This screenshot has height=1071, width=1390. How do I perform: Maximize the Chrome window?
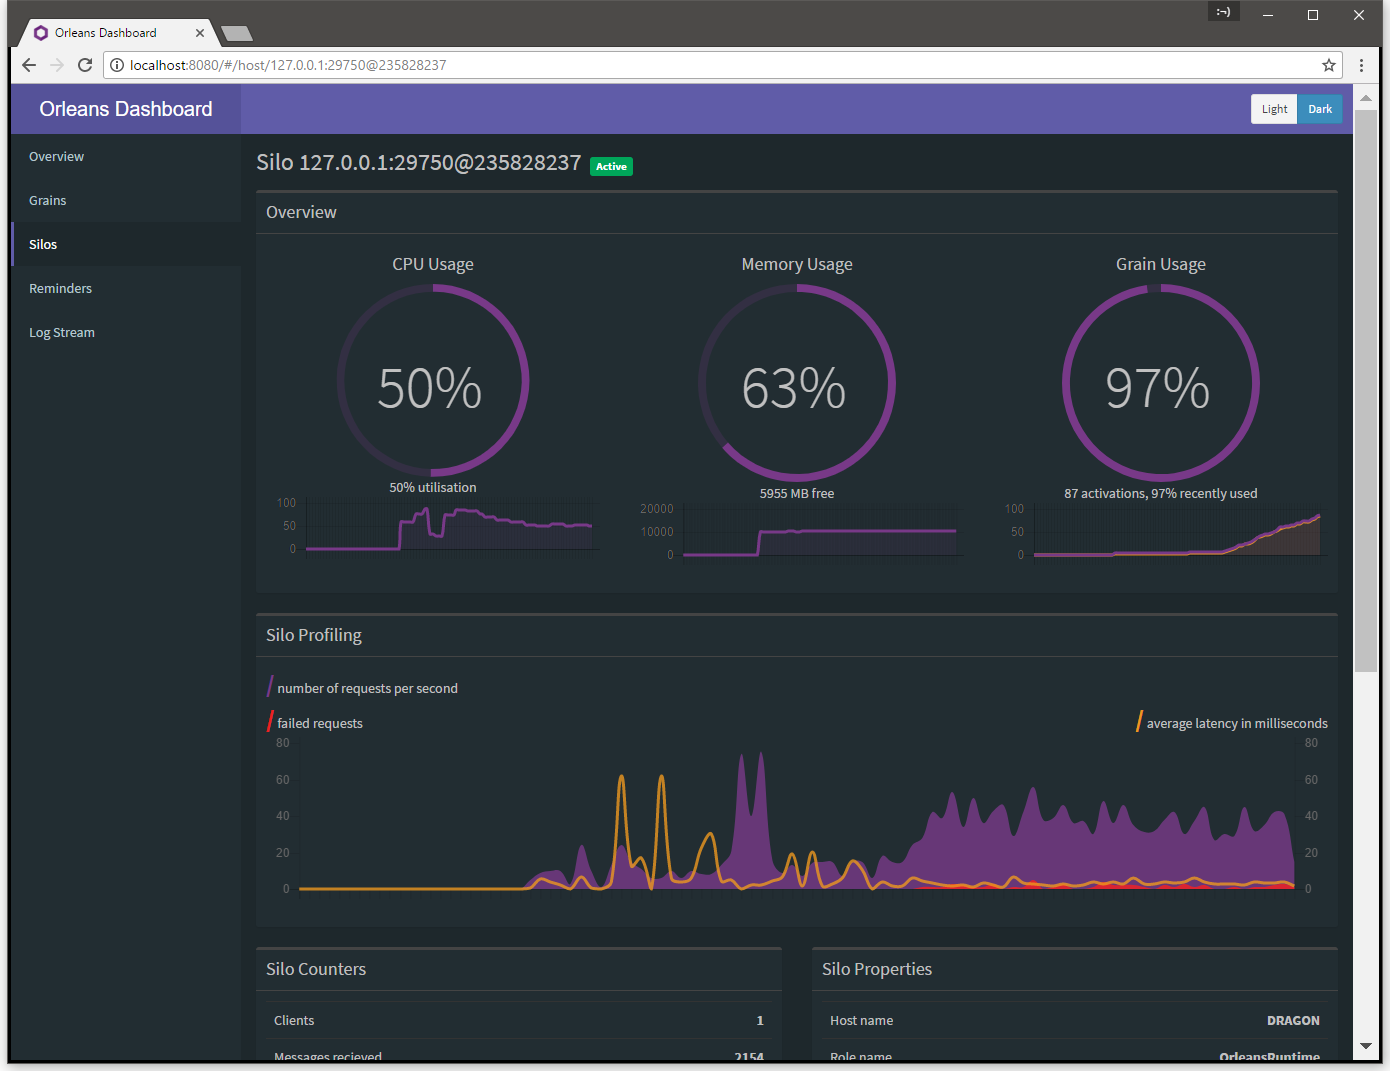1313,15
